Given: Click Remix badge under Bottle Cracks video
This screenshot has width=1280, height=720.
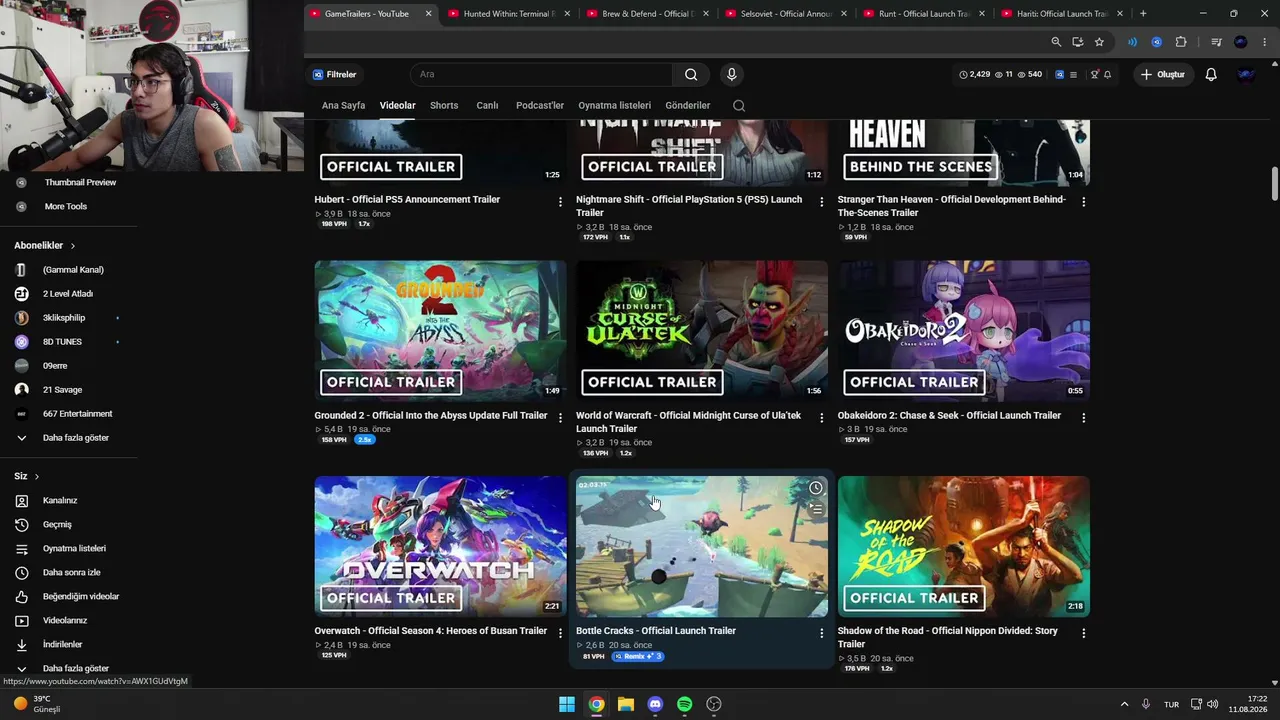Looking at the screenshot, I should pyautogui.click(x=637, y=657).
